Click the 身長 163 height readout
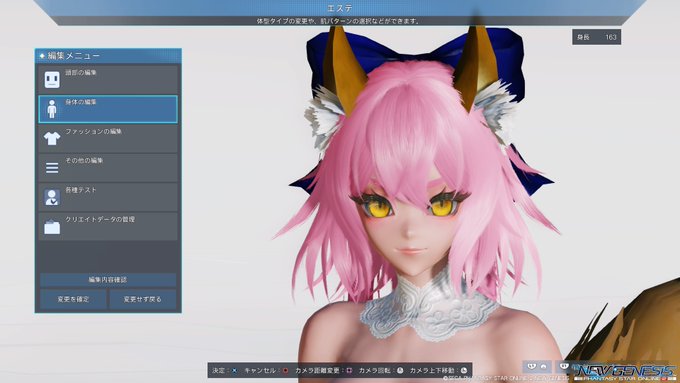Screen dimensions: 680x383 tap(596, 37)
